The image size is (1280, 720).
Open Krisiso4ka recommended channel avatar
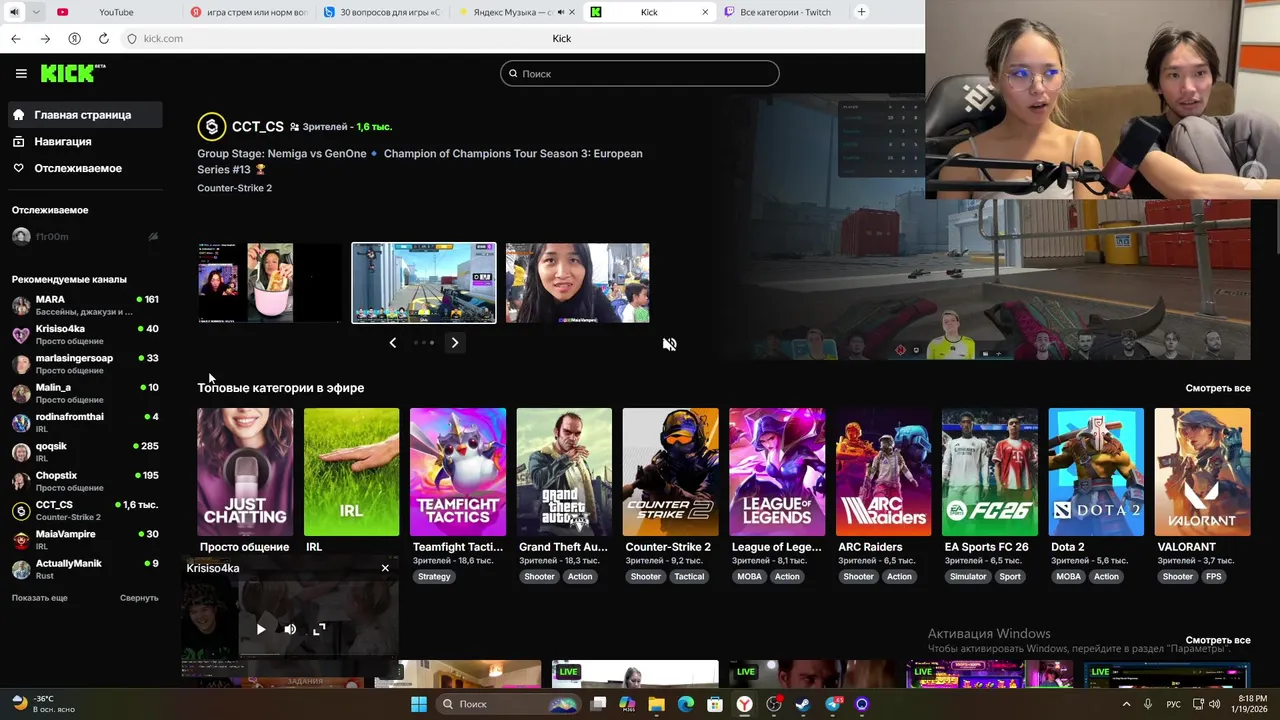(21, 335)
